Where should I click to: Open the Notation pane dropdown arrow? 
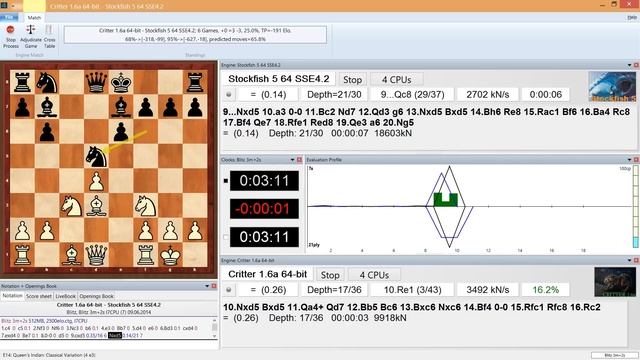pos(207,286)
